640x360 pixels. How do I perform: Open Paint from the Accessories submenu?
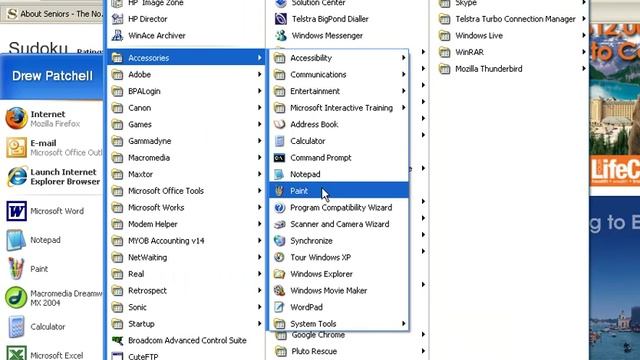[x=339, y=191]
